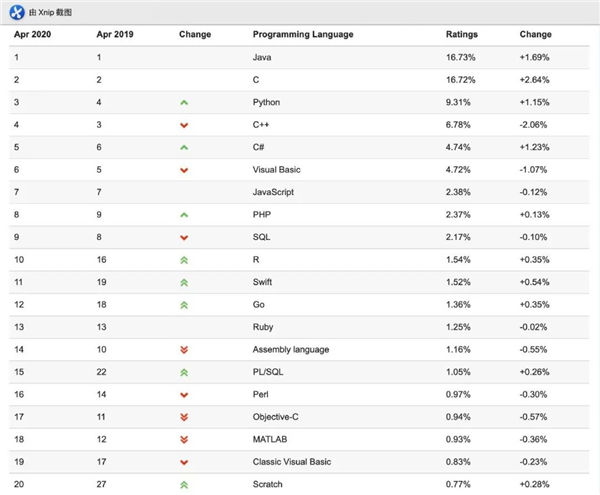Select the JavaScript language entry

tap(273, 192)
